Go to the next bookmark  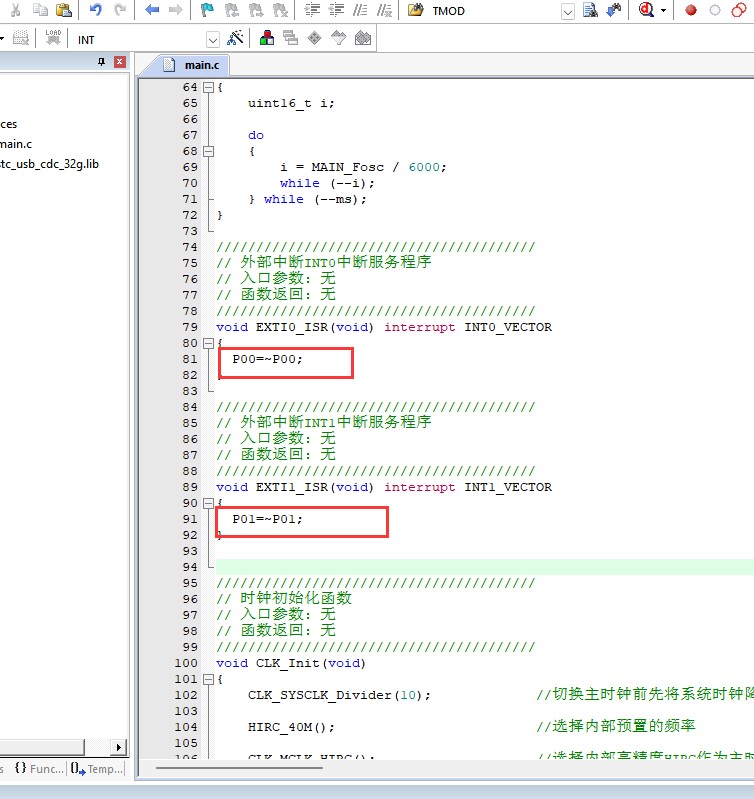pos(256,10)
